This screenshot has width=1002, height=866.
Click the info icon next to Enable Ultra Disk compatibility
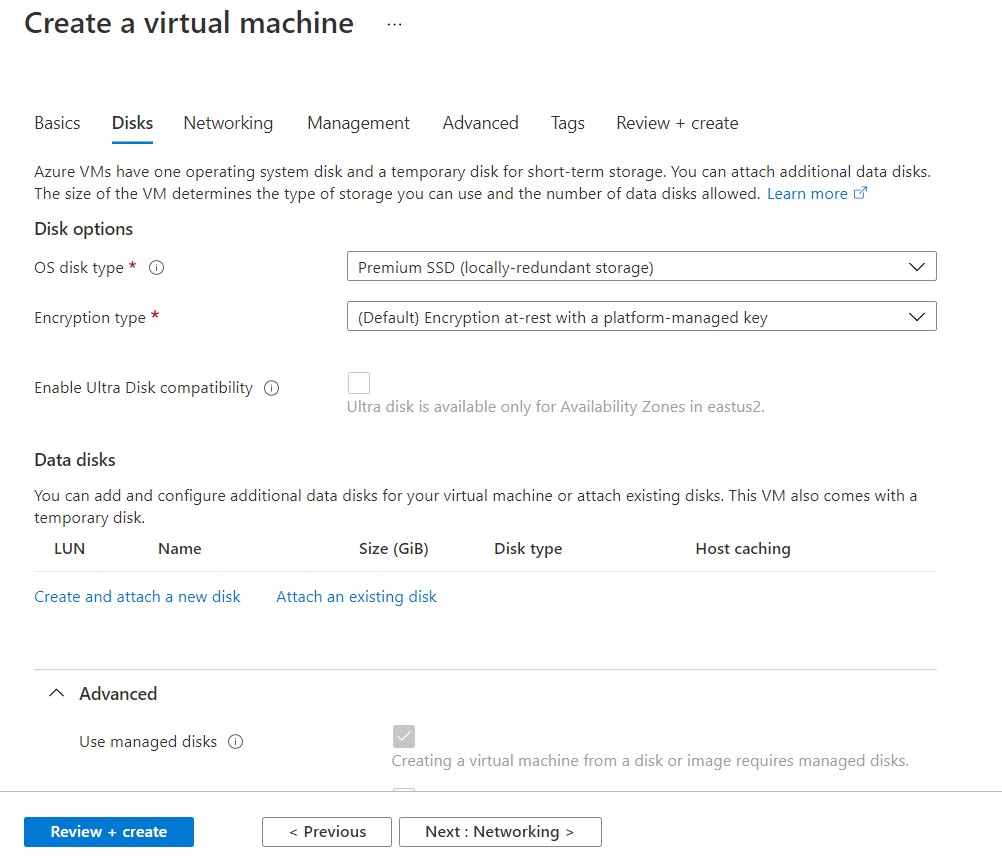tap(271, 388)
